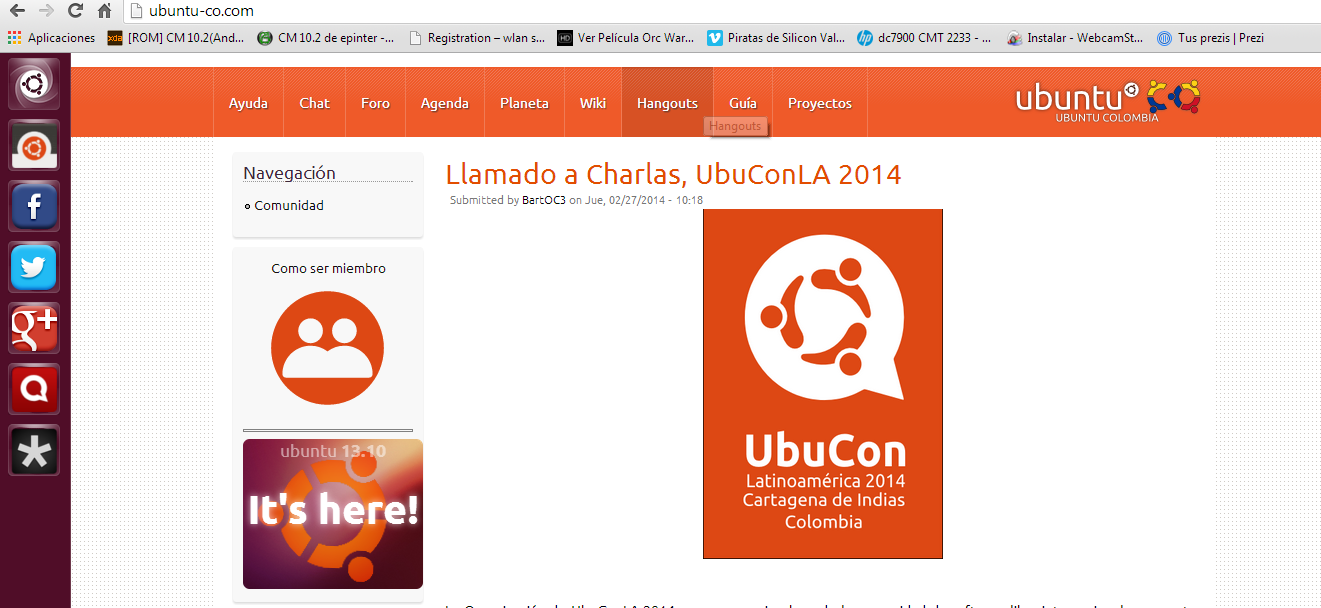The image size is (1321, 608).
Task: Open the [ROM] CM 10.2 bookmark
Action: point(175,38)
